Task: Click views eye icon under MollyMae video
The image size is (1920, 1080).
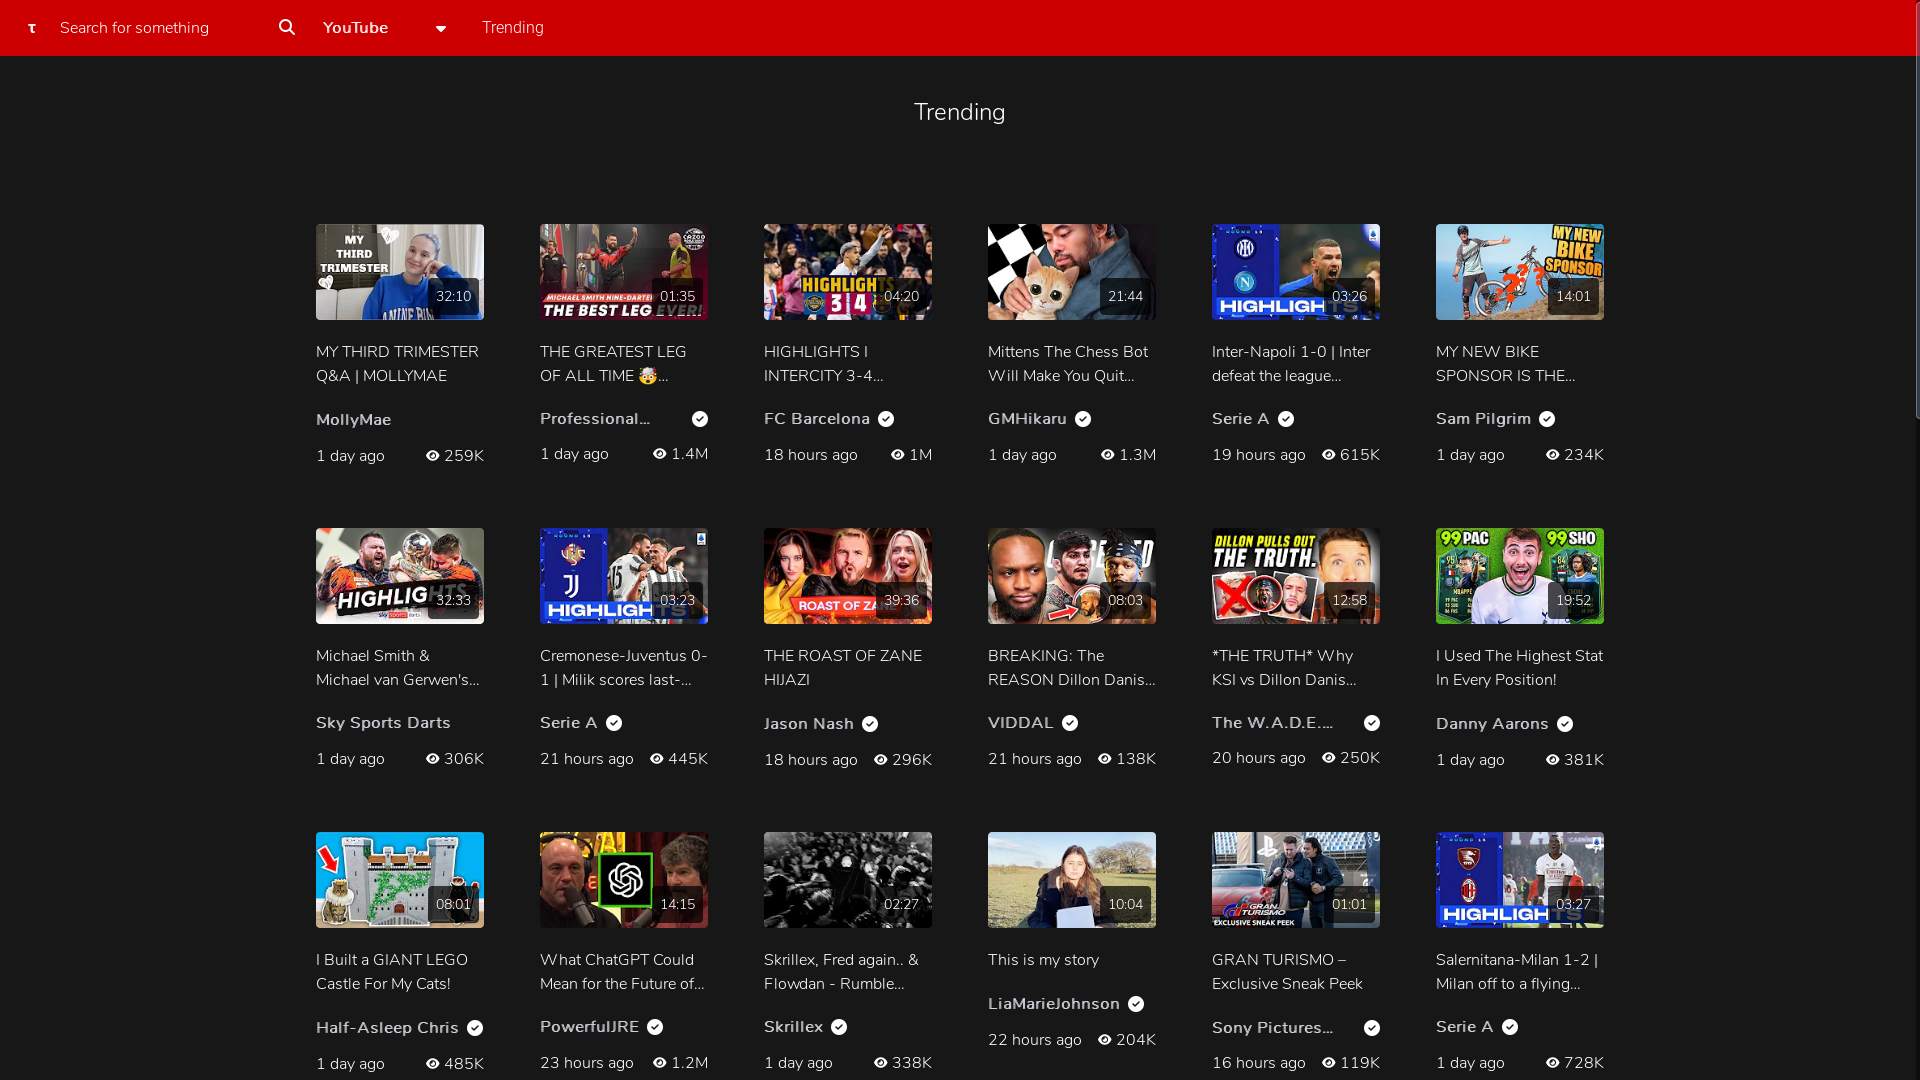Action: (x=433, y=456)
